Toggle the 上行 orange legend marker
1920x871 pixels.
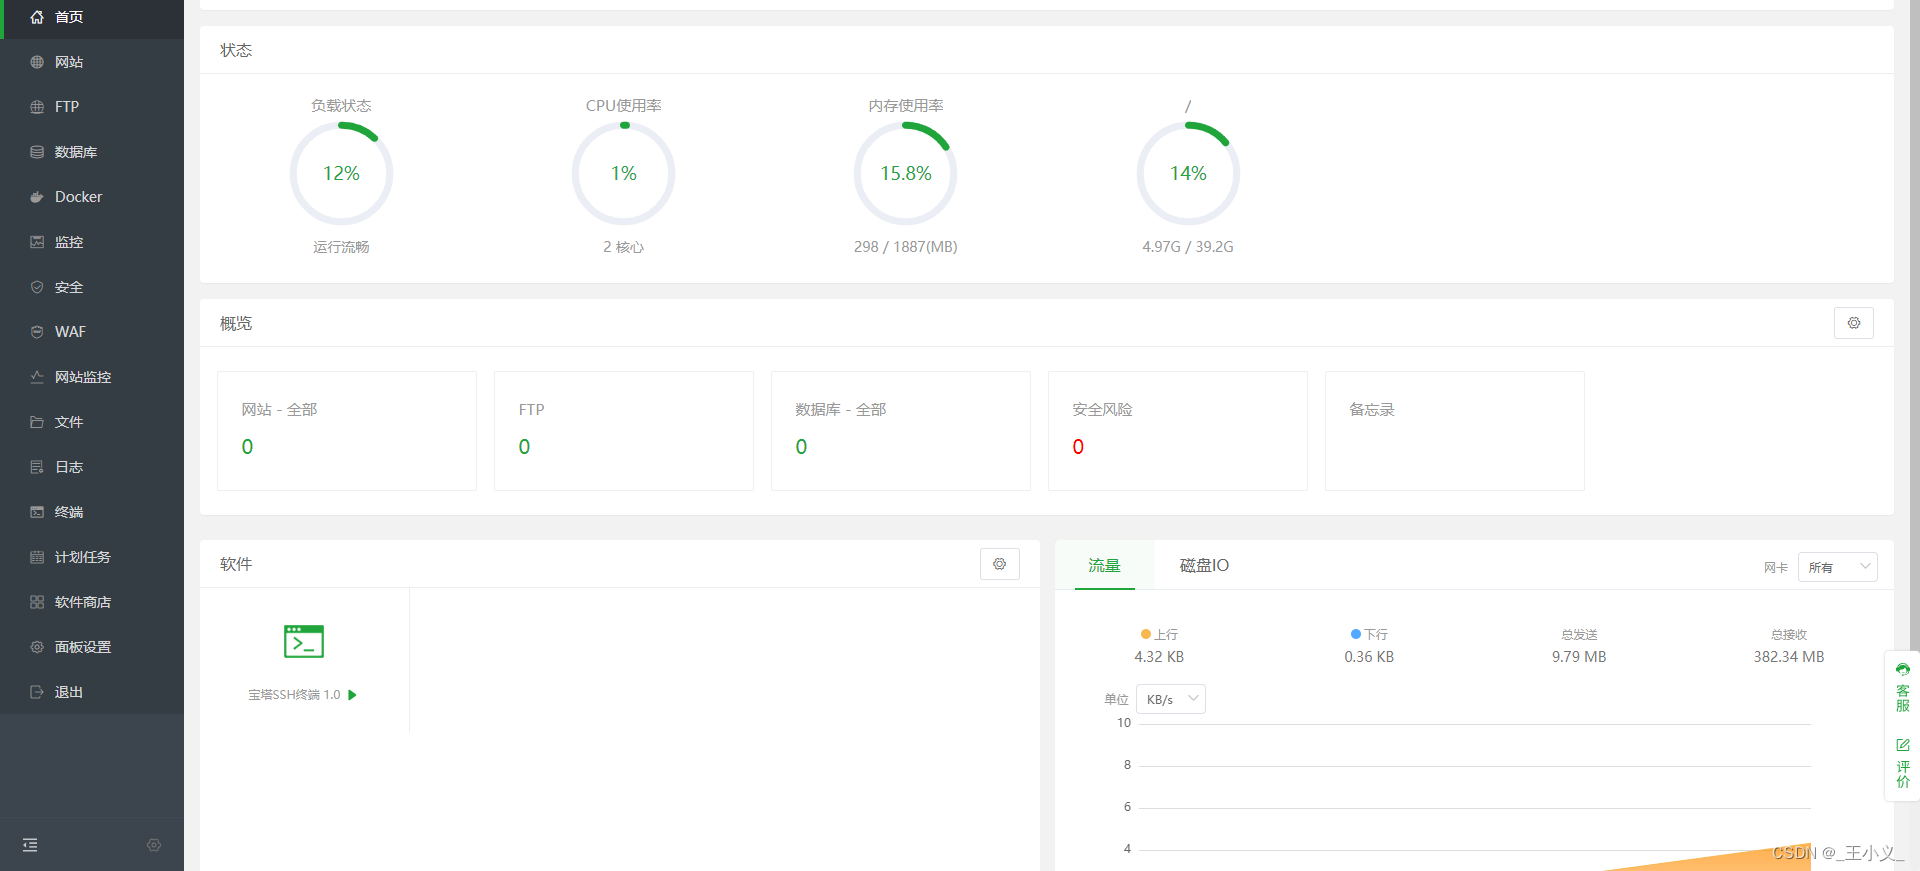[x=1146, y=634]
